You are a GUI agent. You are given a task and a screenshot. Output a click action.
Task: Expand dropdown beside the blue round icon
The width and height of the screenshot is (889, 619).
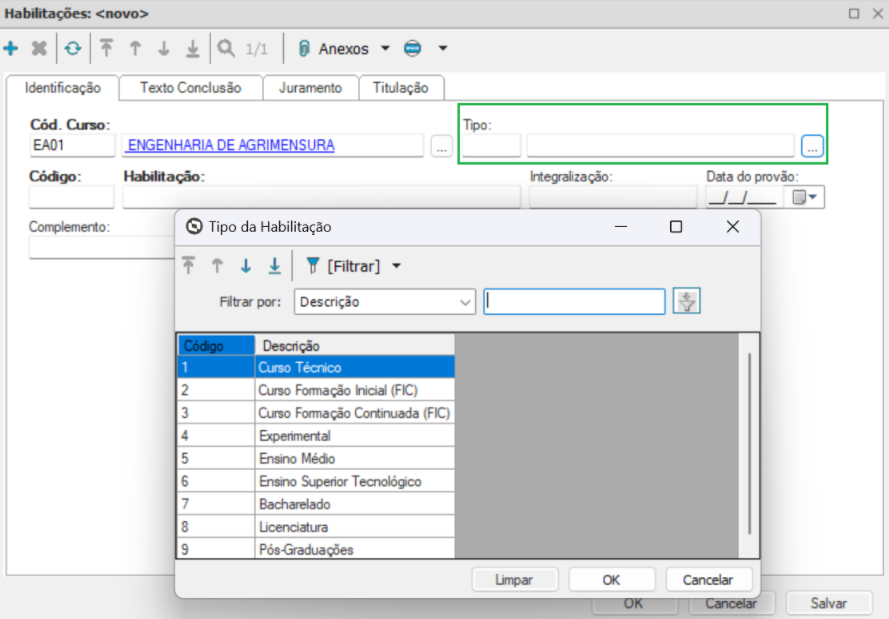[443, 49]
